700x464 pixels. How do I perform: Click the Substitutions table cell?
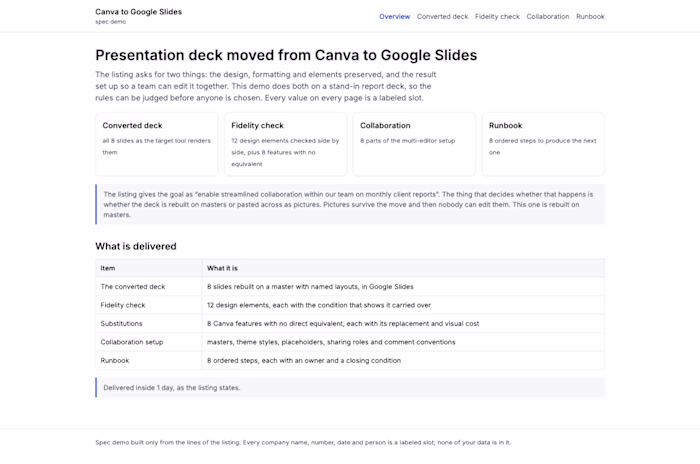pyautogui.click(x=149, y=323)
